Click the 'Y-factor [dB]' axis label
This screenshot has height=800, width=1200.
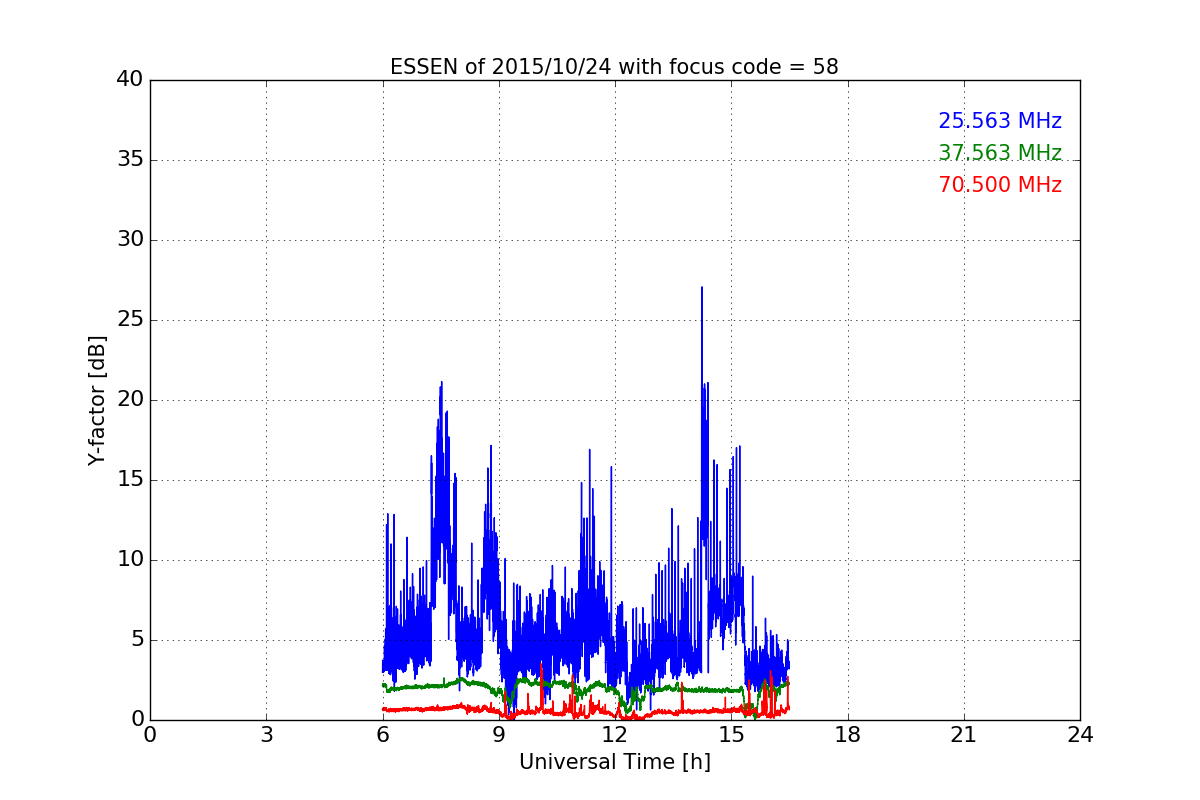[x=96, y=400]
